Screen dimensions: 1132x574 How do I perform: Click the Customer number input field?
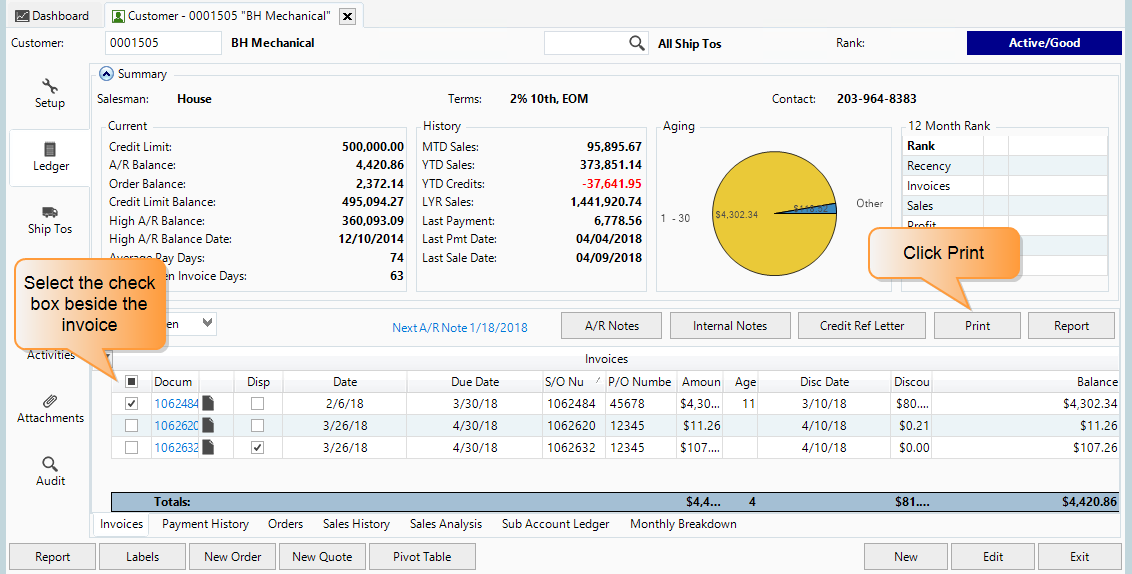point(162,43)
